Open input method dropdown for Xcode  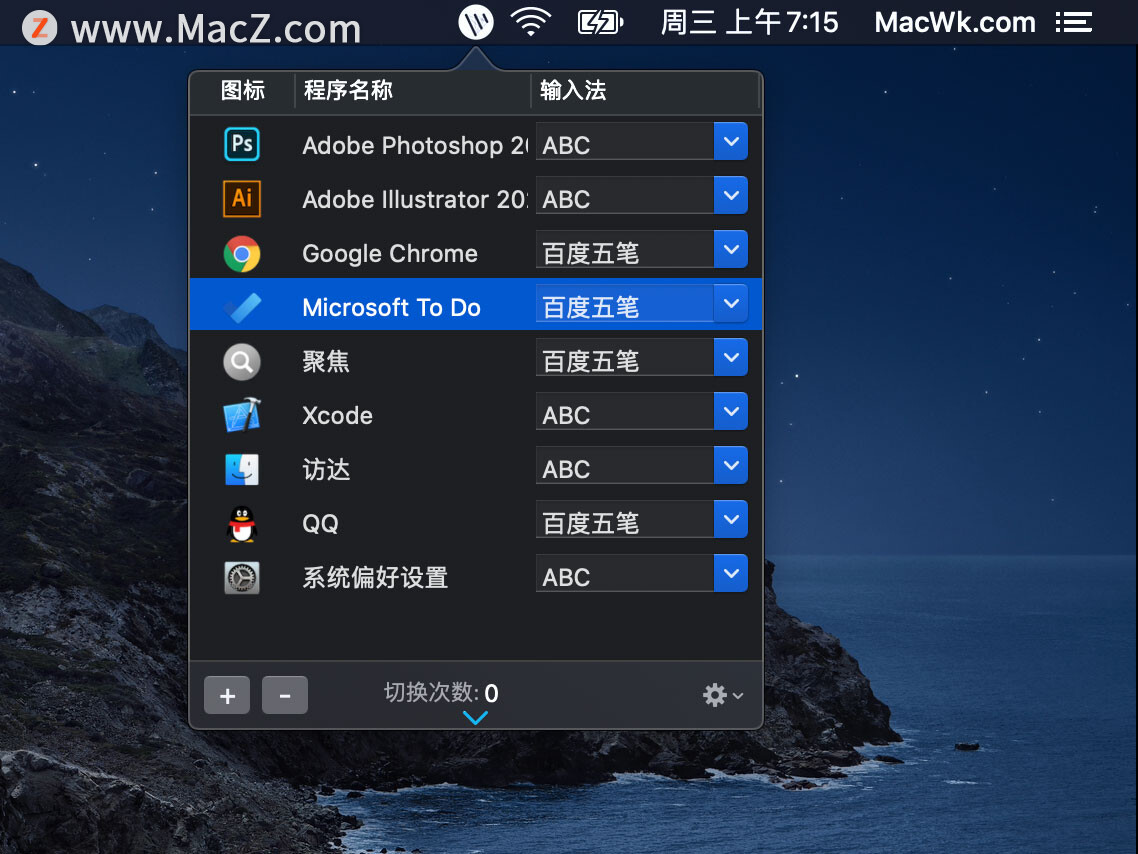tap(731, 411)
